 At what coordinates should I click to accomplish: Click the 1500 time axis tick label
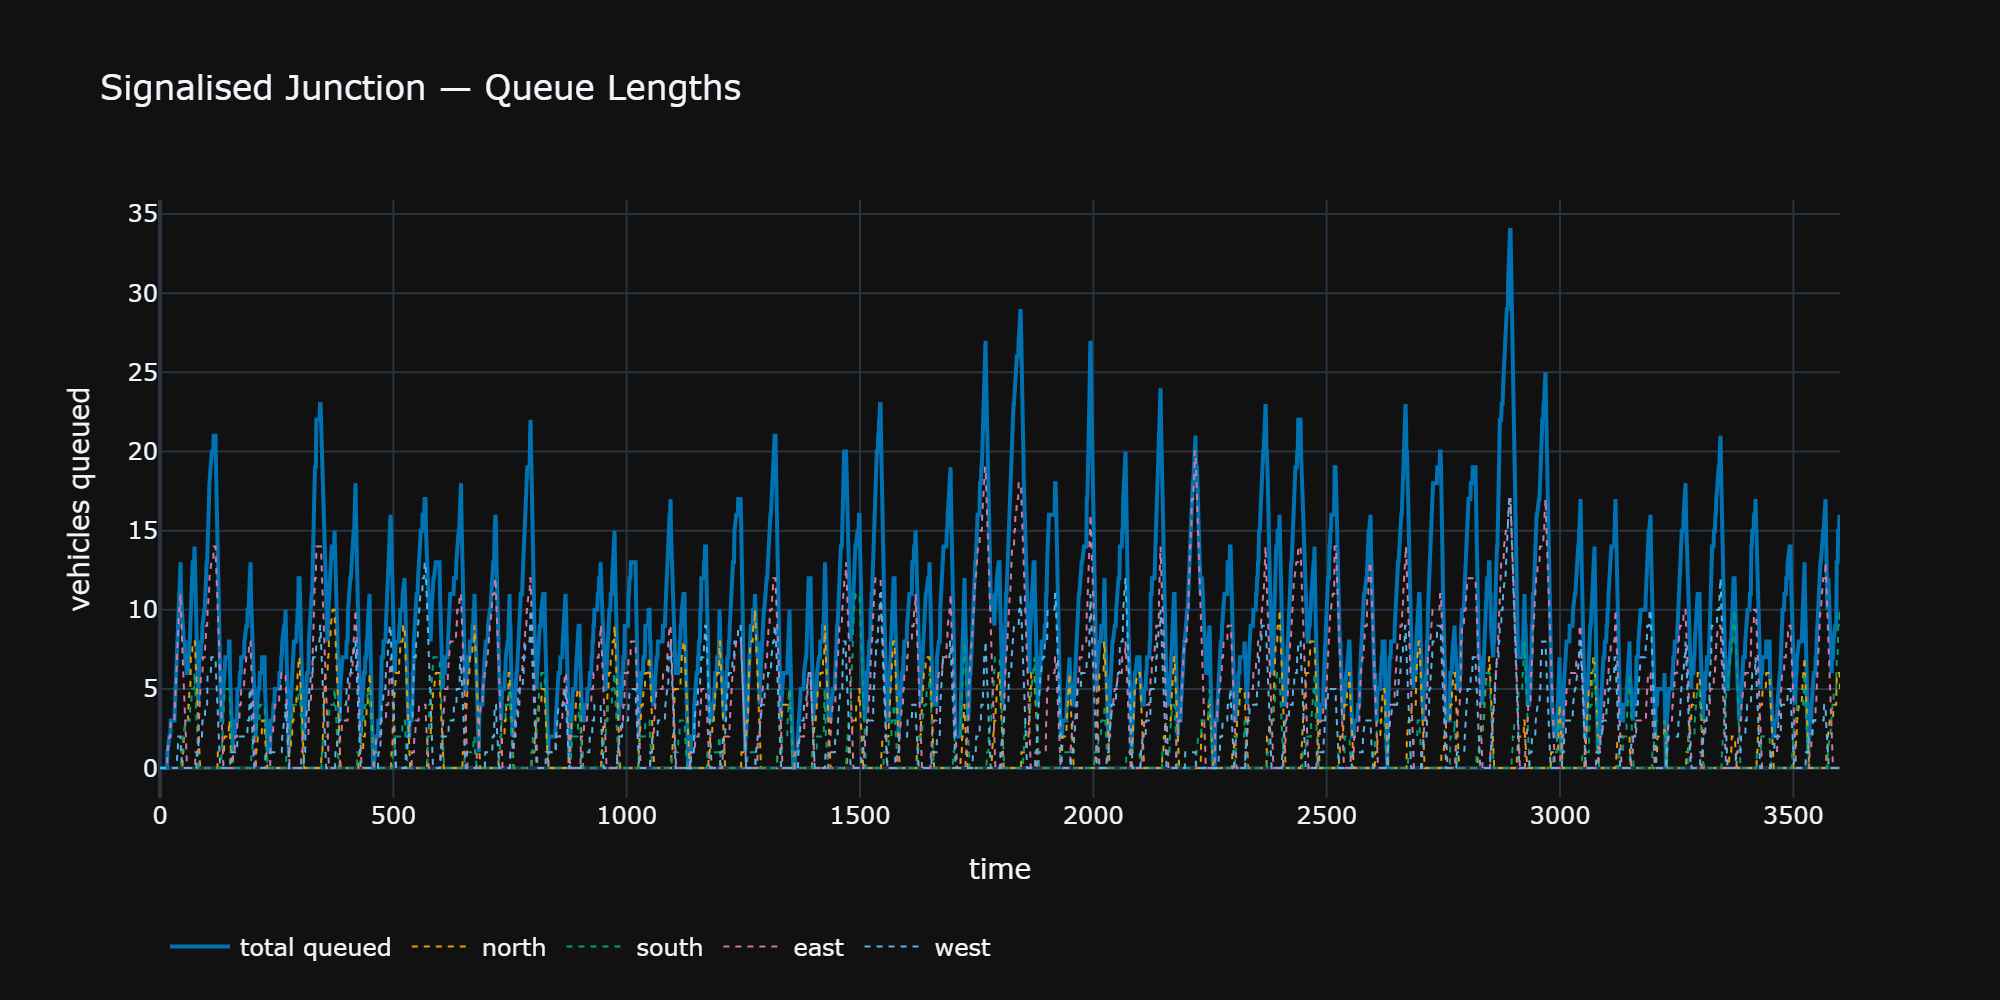[860, 816]
